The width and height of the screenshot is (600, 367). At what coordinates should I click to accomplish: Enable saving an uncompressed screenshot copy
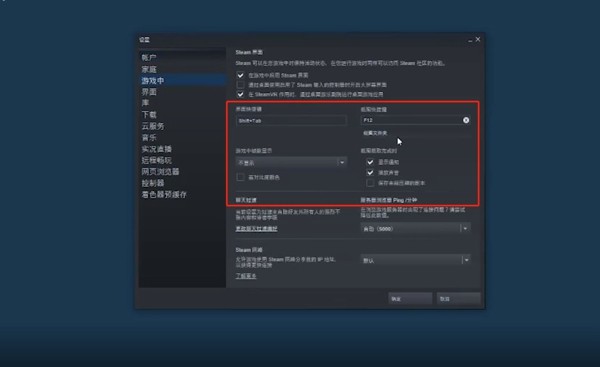[370, 183]
